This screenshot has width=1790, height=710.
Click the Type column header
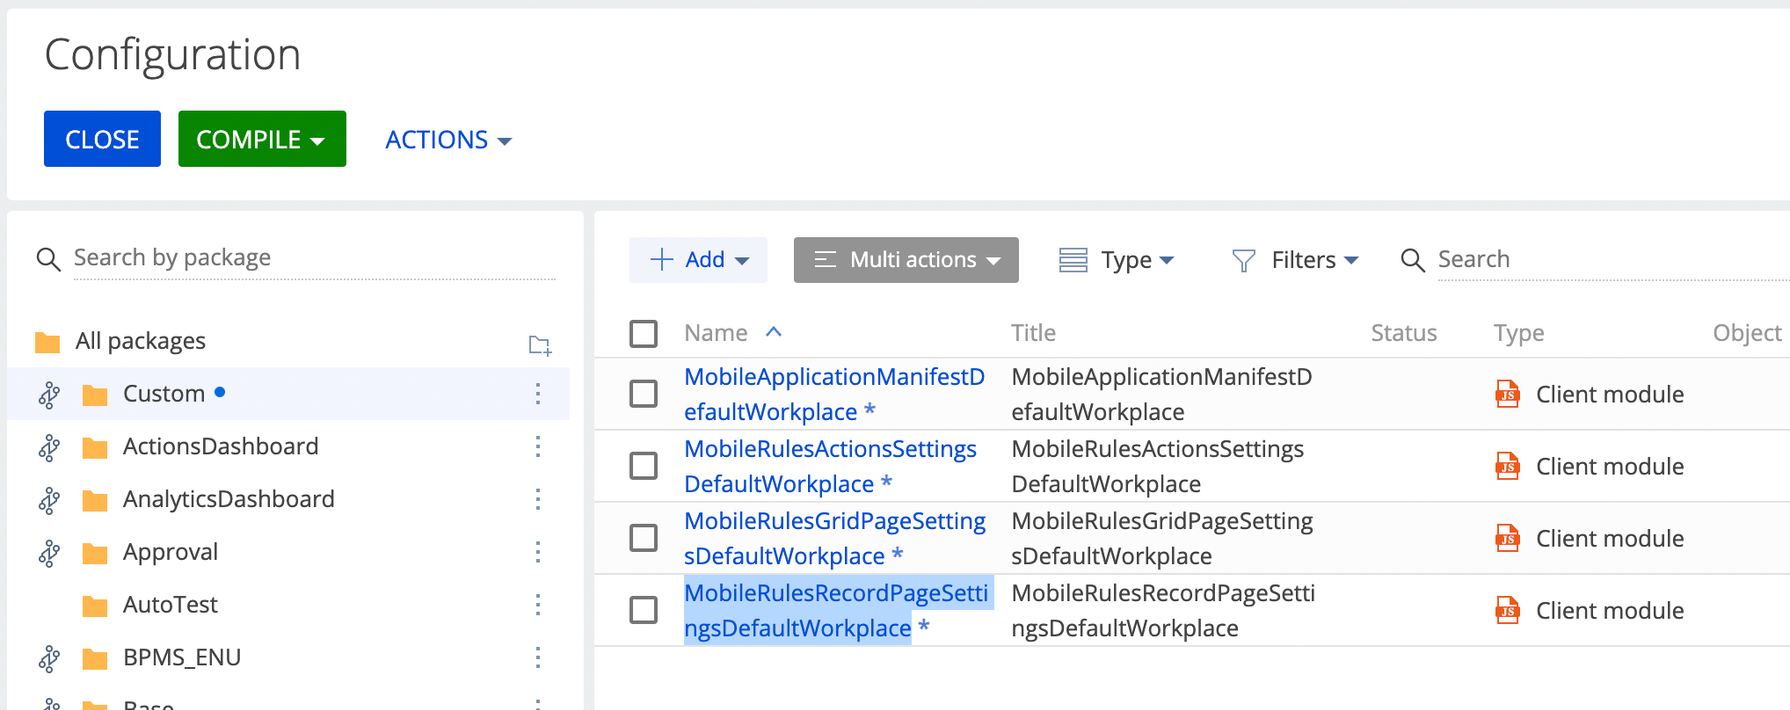point(1519,333)
